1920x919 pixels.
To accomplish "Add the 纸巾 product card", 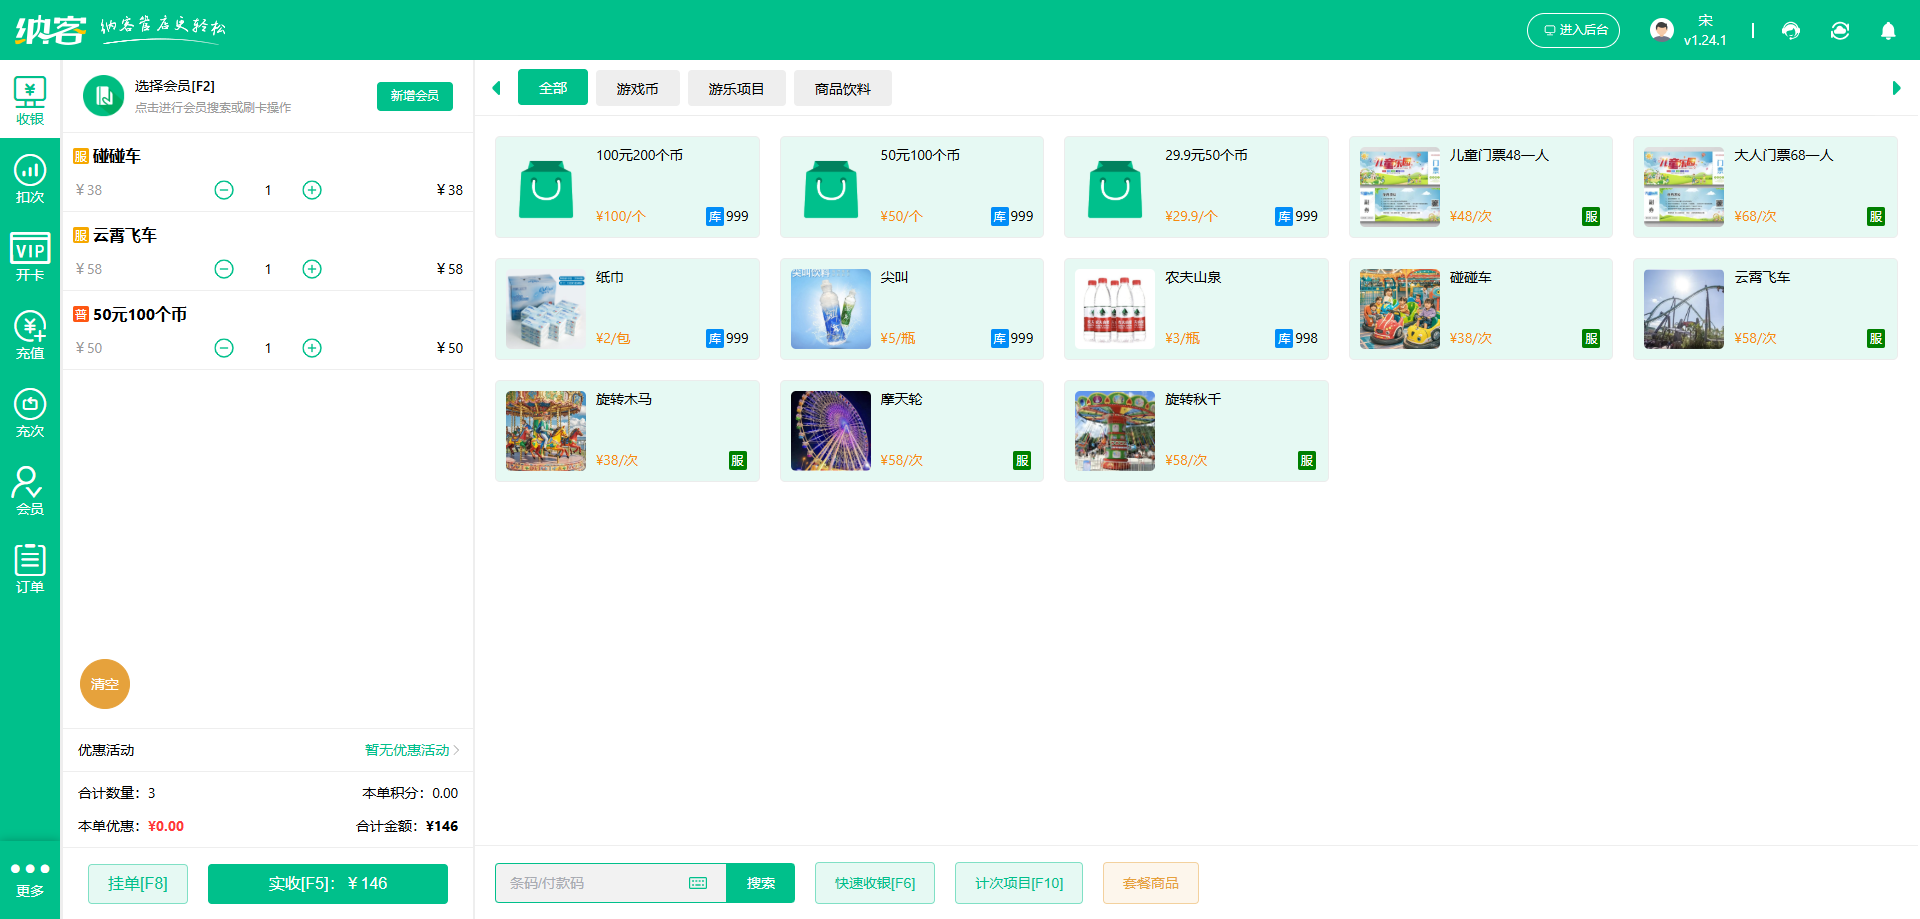I will 627,309.
